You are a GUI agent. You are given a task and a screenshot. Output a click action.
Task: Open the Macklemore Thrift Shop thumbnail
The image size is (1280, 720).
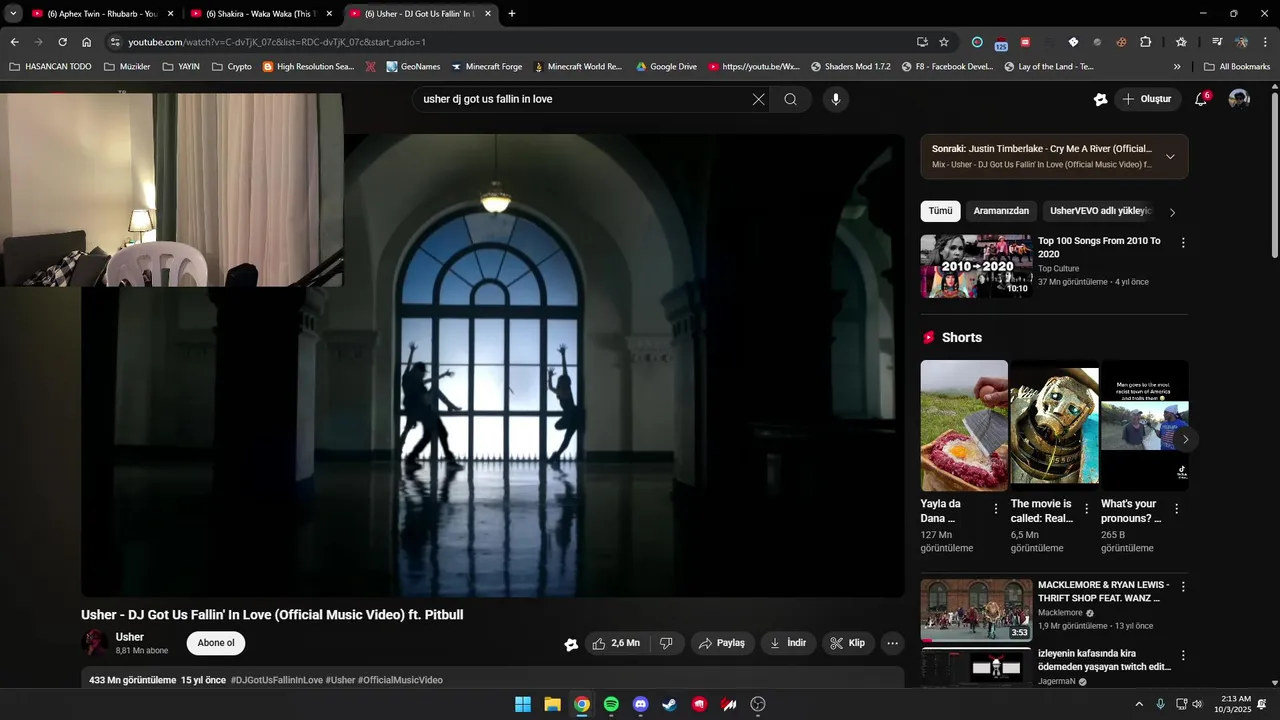click(976, 610)
